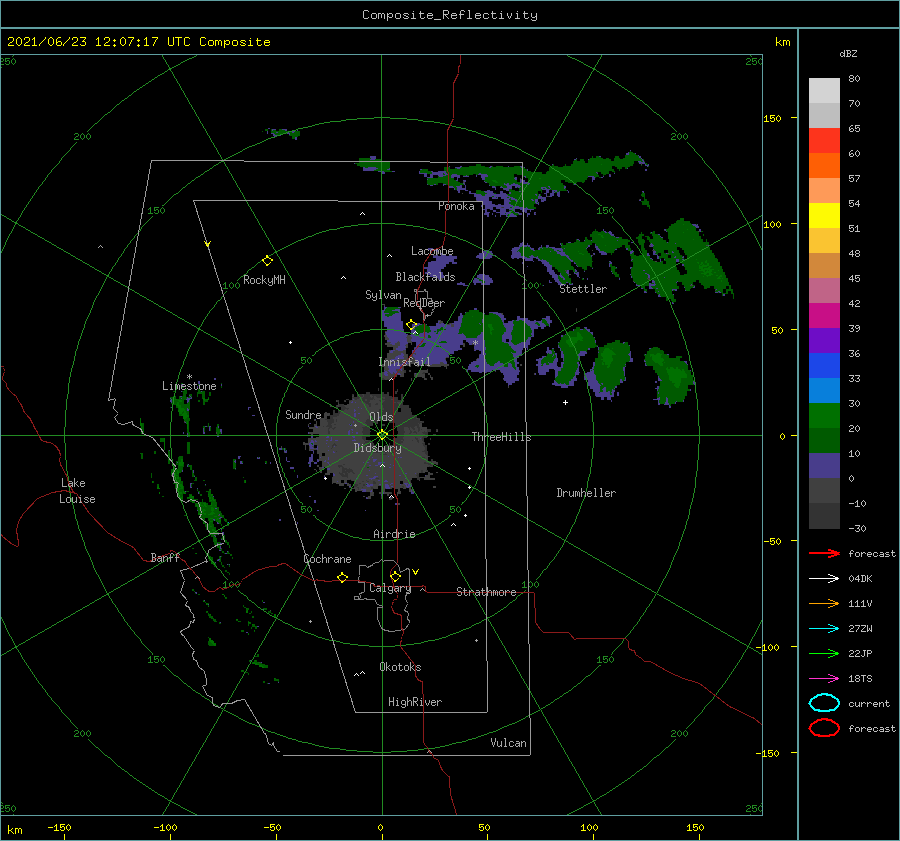Click the ThreeHills town label
This screenshot has width=900, height=841.
tap(501, 437)
